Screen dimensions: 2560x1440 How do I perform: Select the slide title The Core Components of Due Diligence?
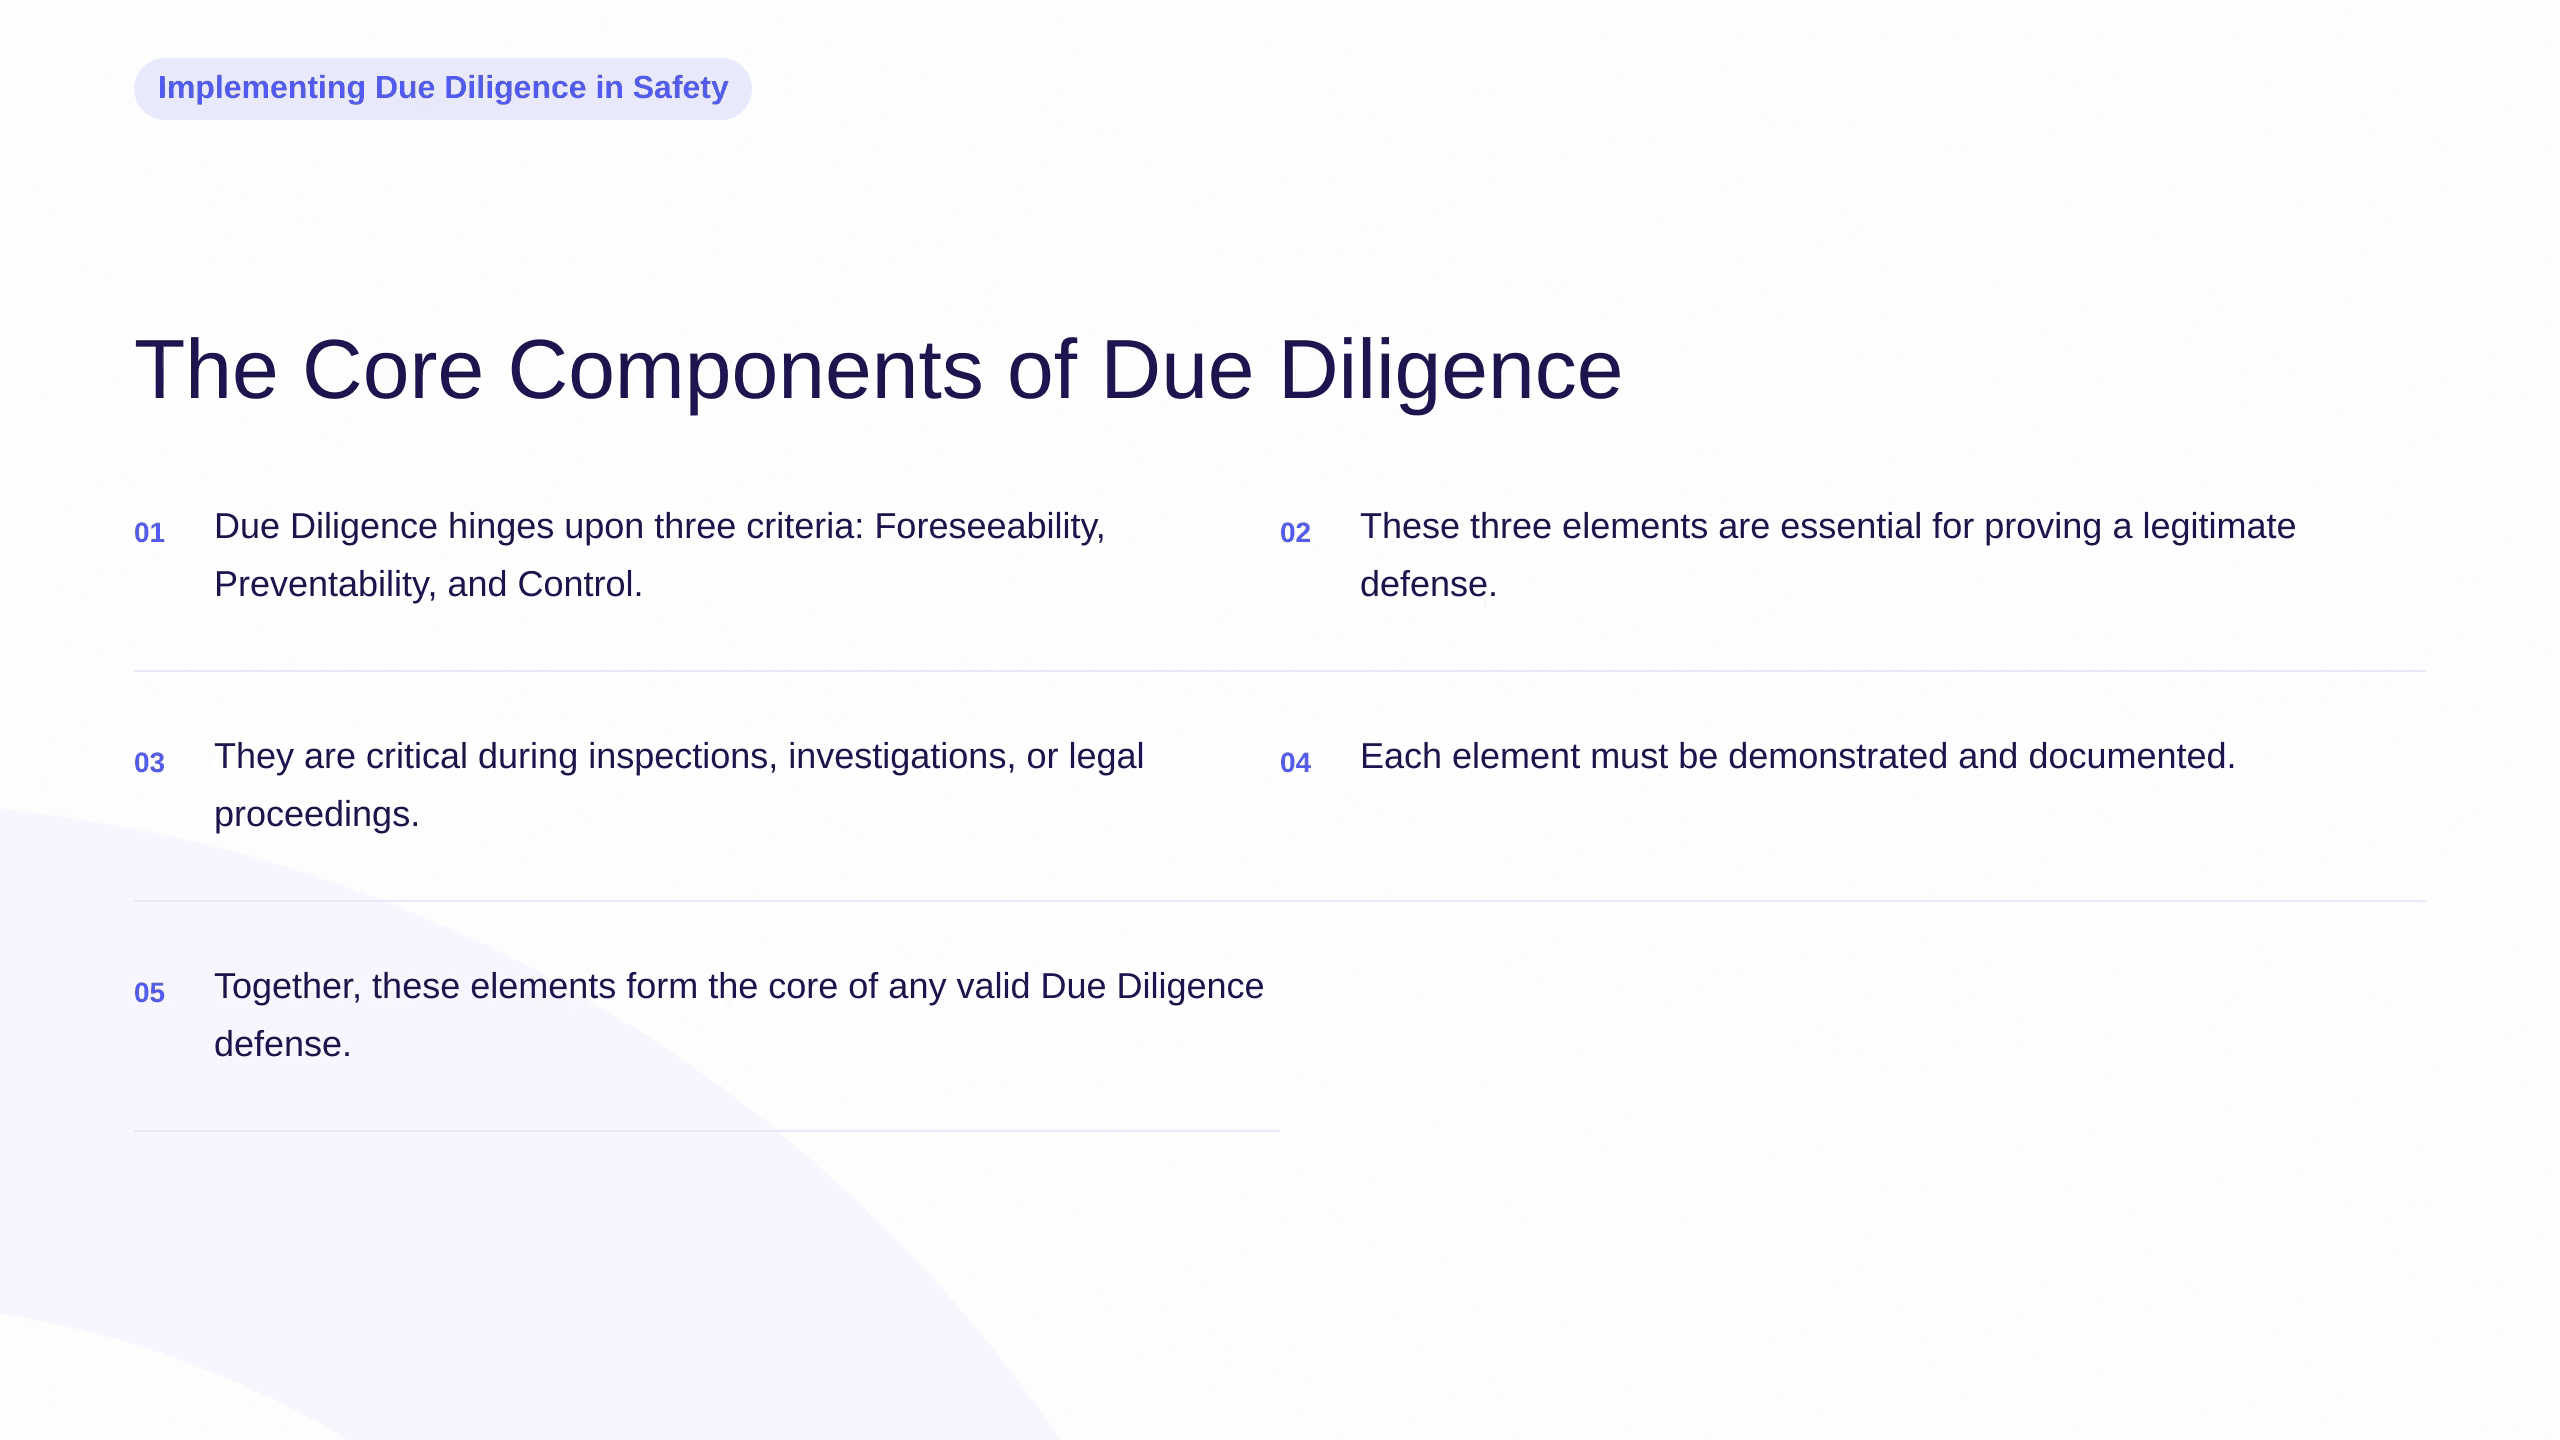[878, 370]
